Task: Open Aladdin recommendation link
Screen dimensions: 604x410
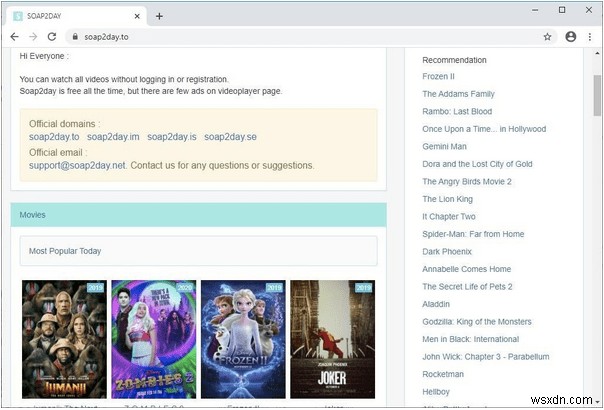Action: pos(436,304)
